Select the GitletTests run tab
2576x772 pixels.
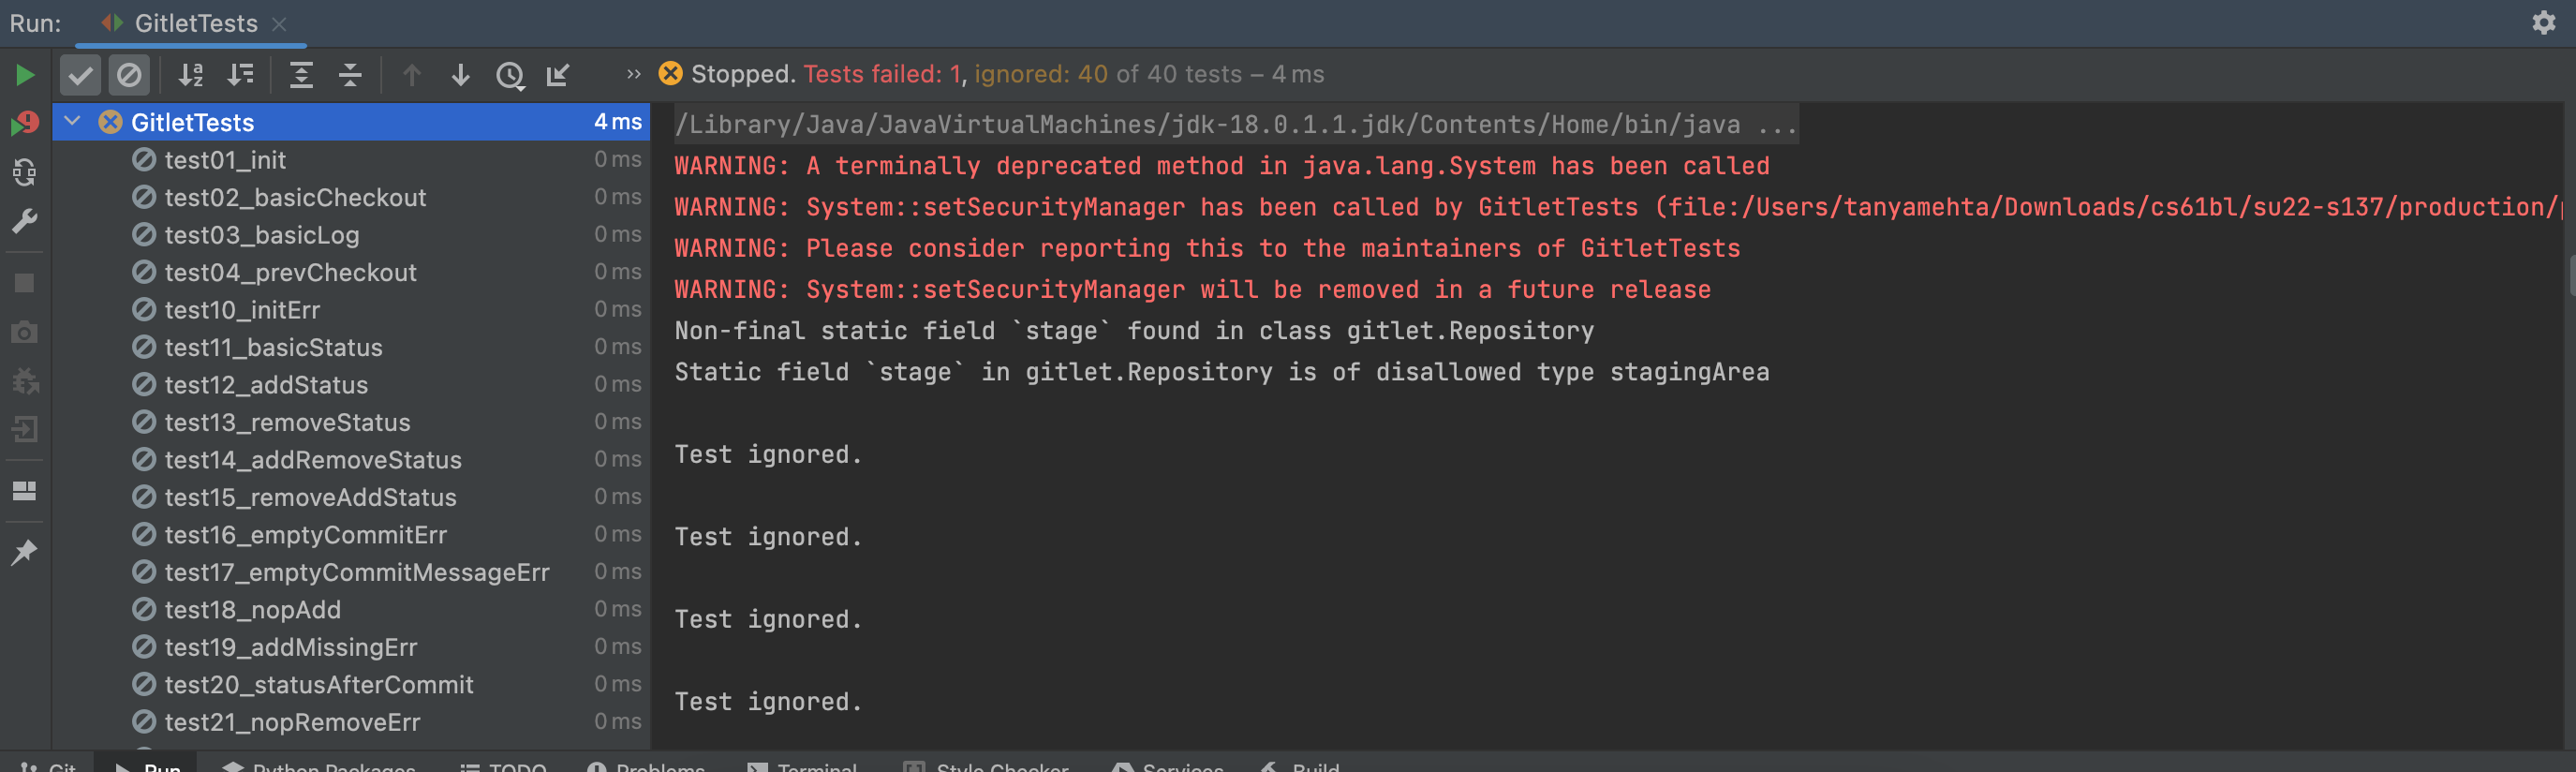tap(195, 23)
